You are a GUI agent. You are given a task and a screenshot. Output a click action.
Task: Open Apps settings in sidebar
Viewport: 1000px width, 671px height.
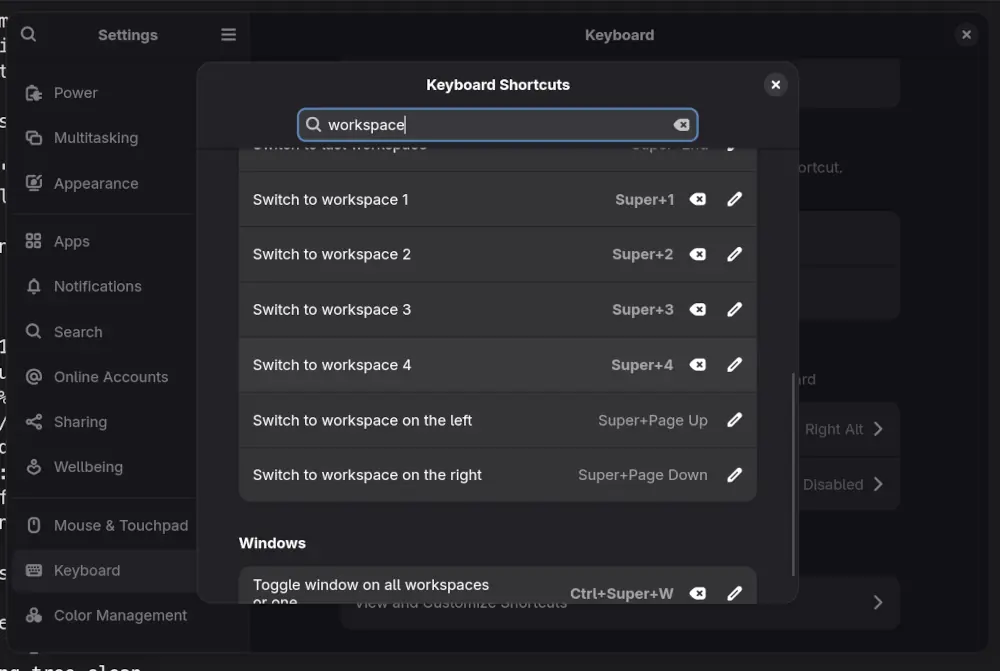point(103,242)
